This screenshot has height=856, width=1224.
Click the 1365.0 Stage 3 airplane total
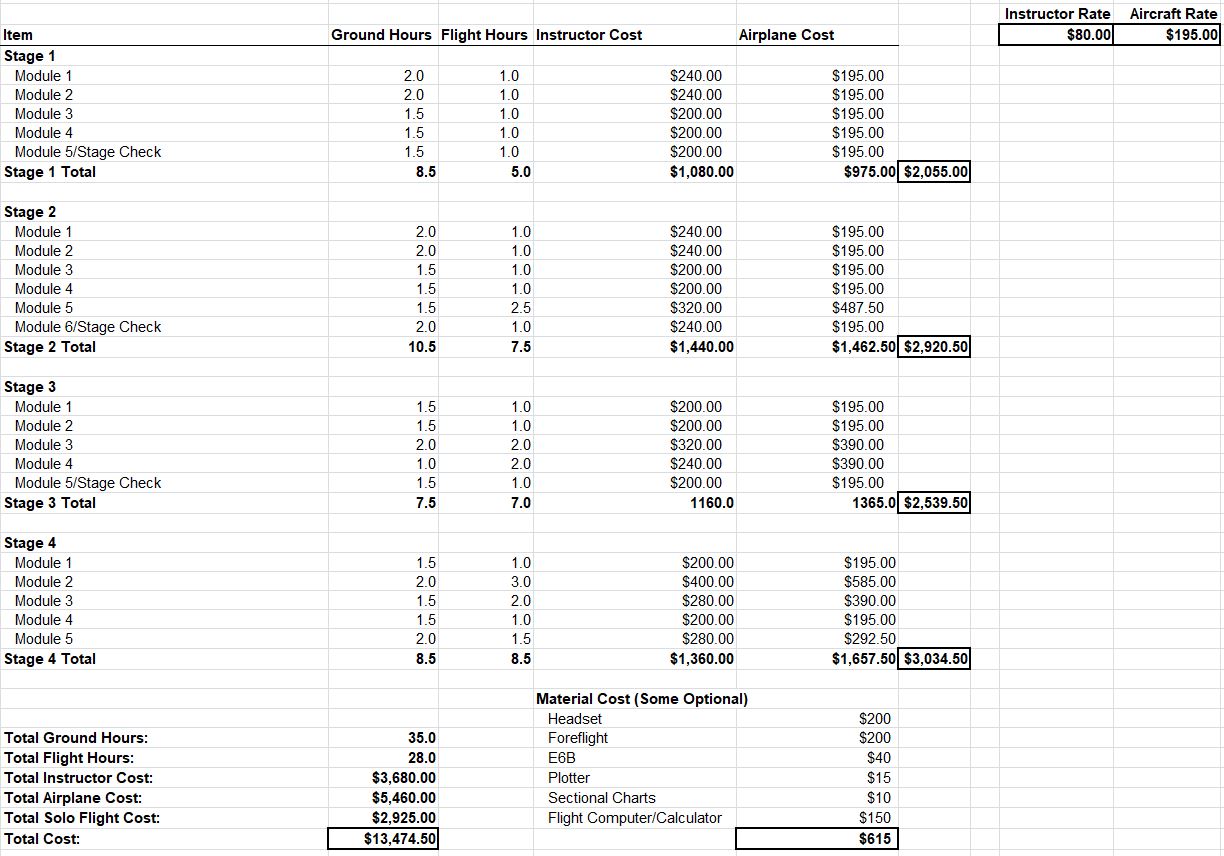874,503
